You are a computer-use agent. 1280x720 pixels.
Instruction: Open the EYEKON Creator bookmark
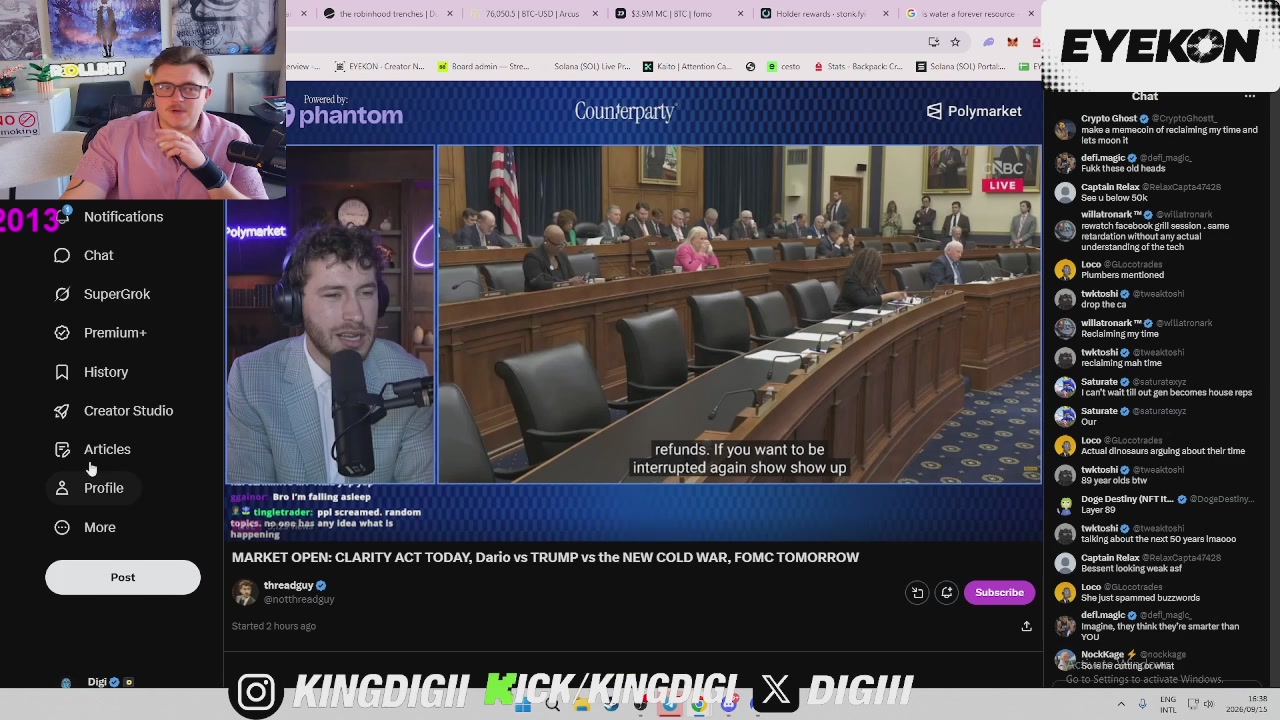point(379,67)
